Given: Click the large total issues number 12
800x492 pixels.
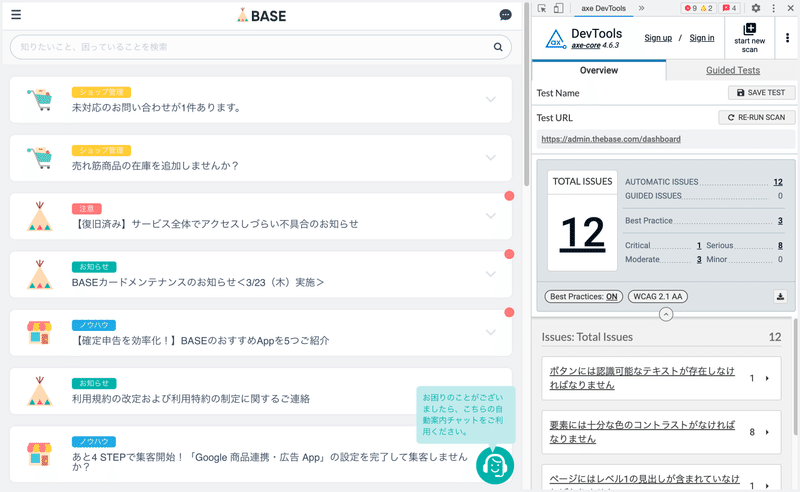Looking at the screenshot, I should point(582,233).
